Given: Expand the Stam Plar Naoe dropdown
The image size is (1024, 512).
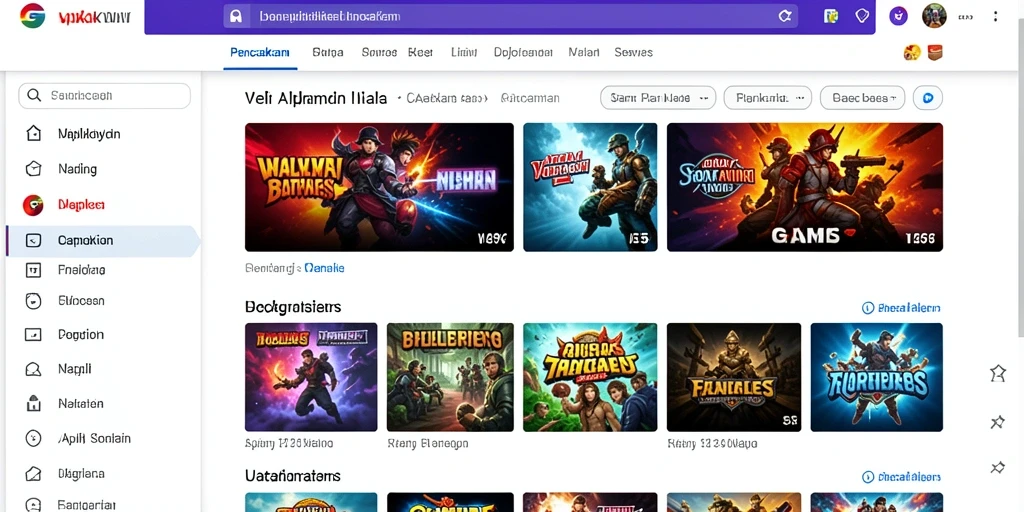Looking at the screenshot, I should [x=658, y=98].
